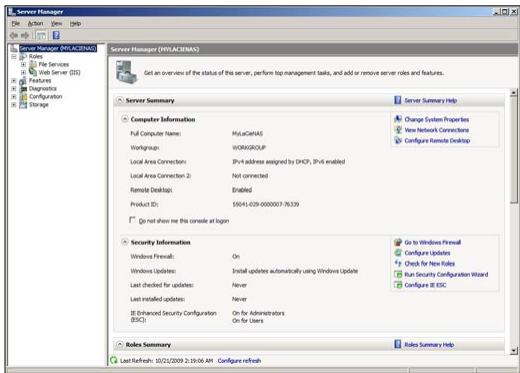Open the File menu
The height and width of the screenshot is (373, 520).
tap(16, 23)
